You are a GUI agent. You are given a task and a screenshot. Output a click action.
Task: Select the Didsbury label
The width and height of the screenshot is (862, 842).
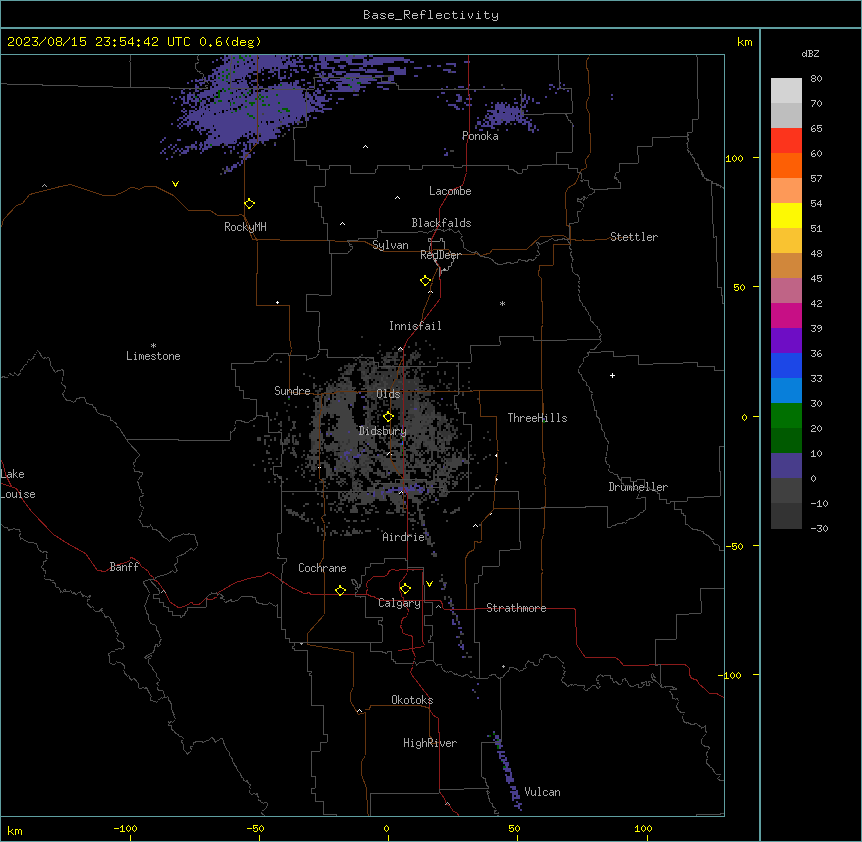[383, 431]
